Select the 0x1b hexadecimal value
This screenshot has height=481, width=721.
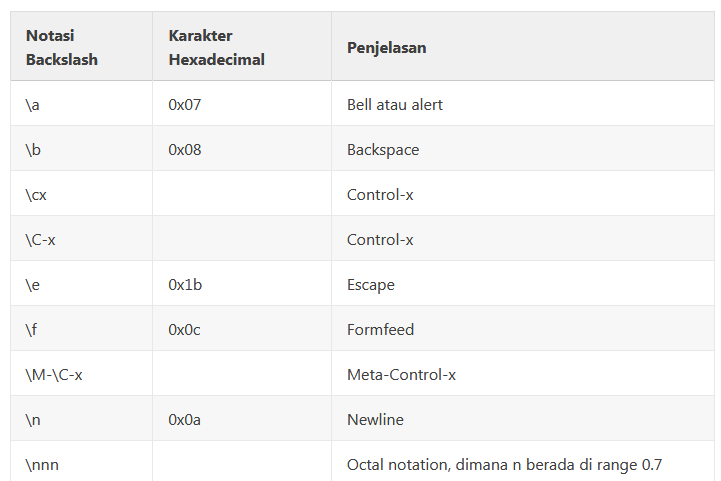pyautogui.click(x=186, y=284)
